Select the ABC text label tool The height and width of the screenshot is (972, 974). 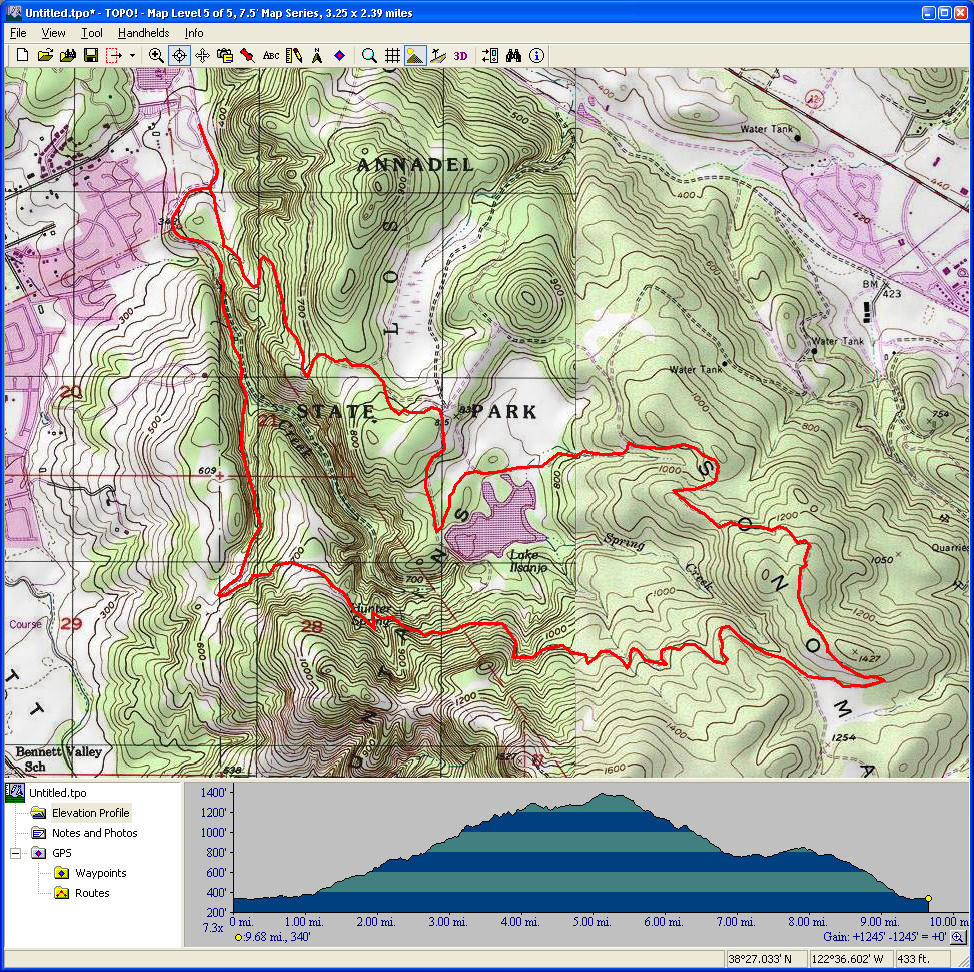coord(271,56)
